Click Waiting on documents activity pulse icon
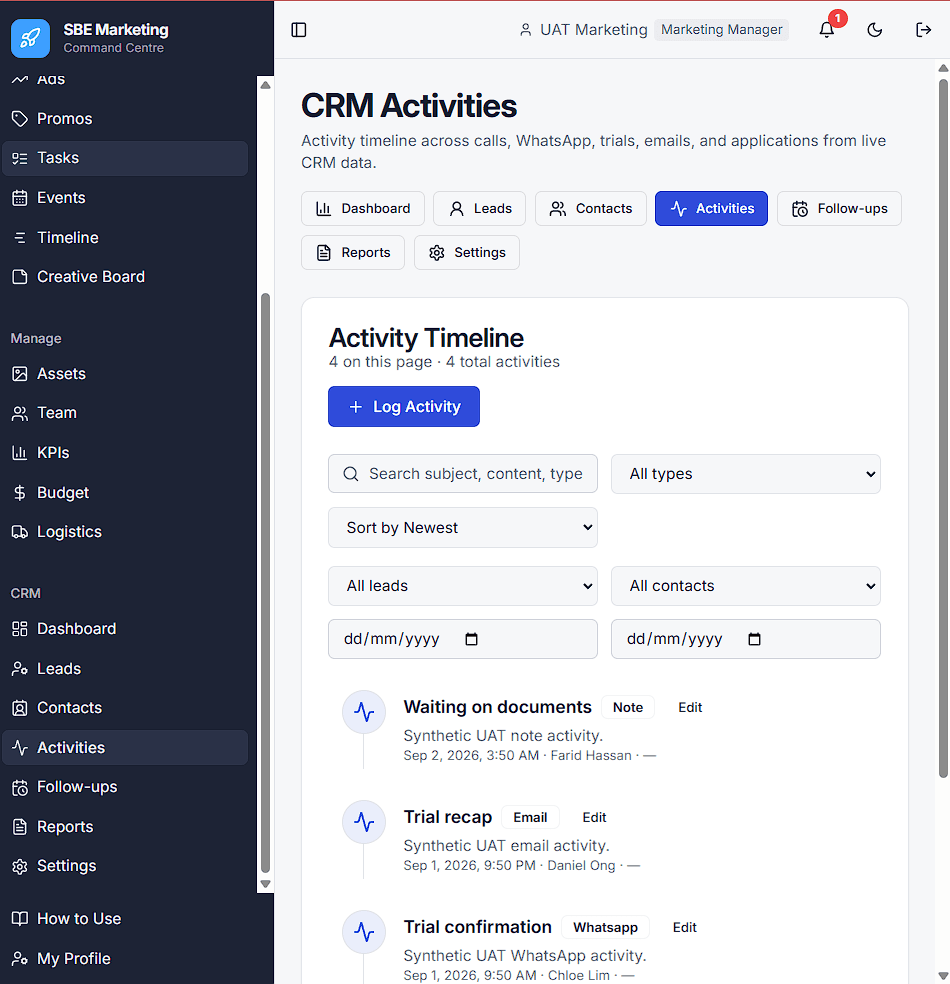This screenshot has width=950, height=984. click(364, 712)
